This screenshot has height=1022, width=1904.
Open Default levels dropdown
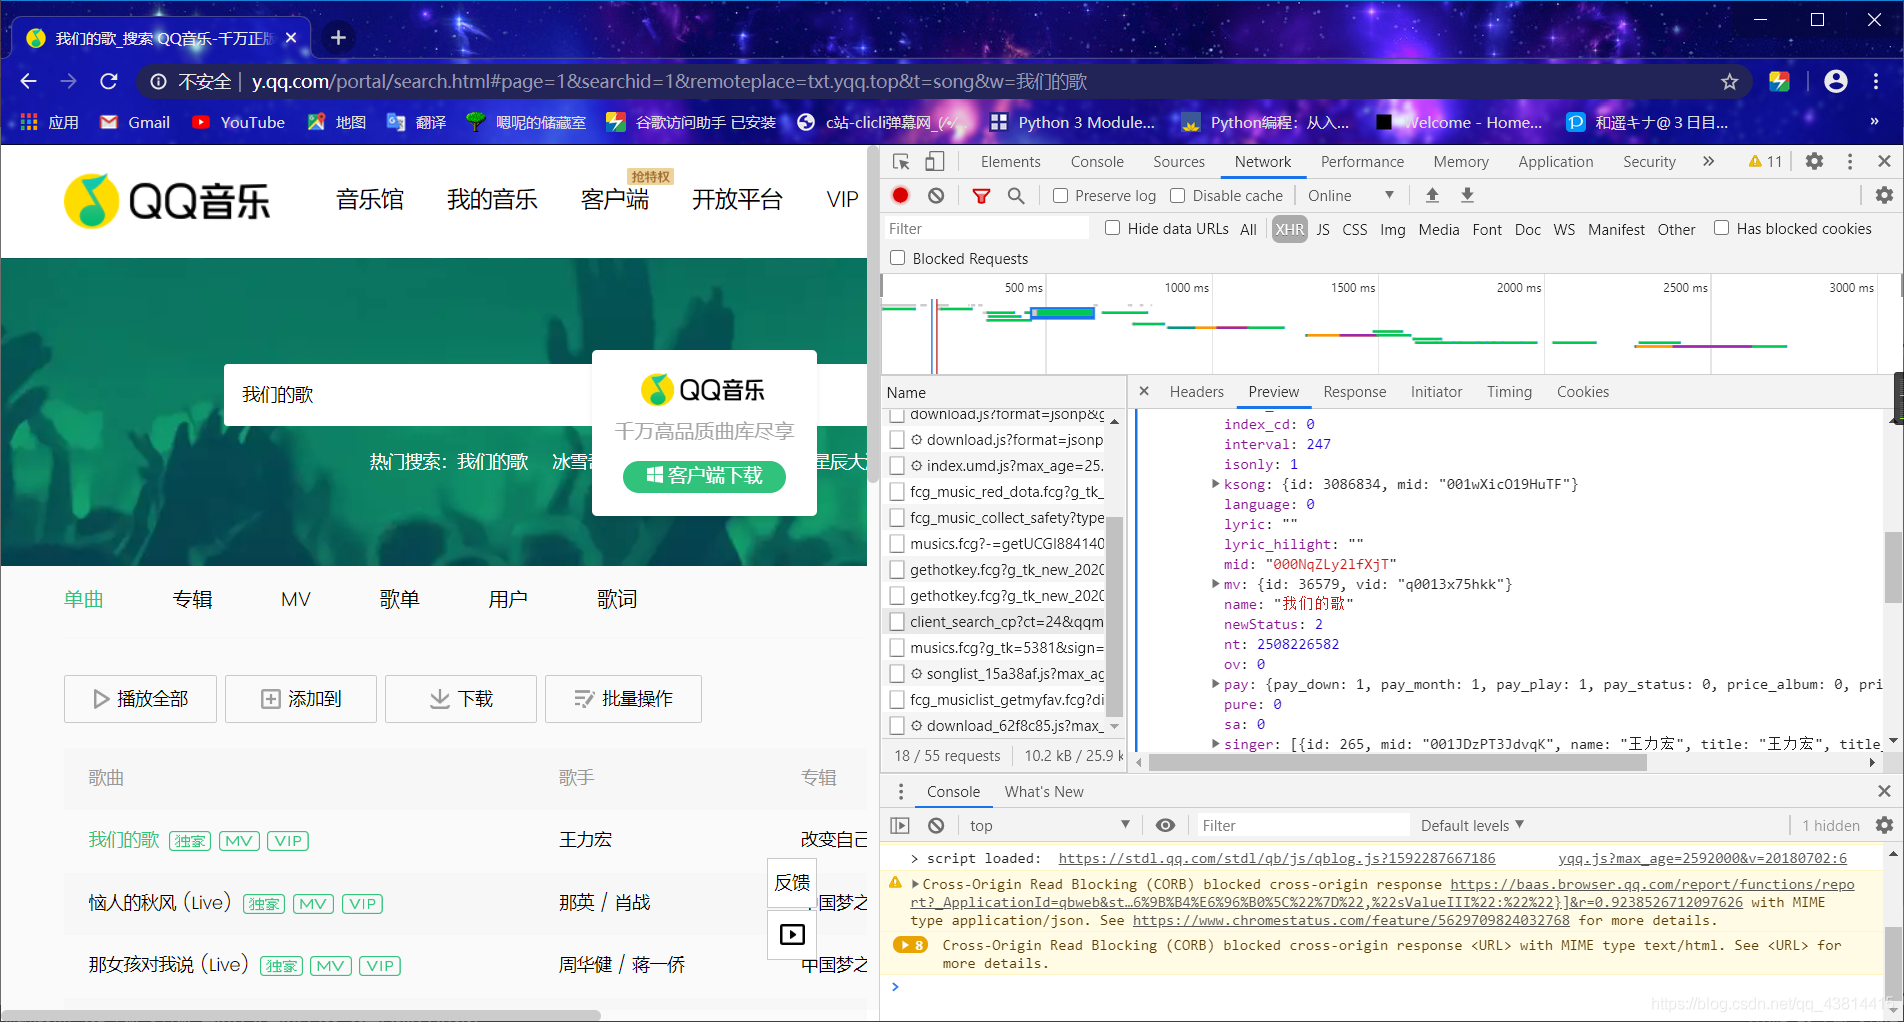pyautogui.click(x=1472, y=826)
